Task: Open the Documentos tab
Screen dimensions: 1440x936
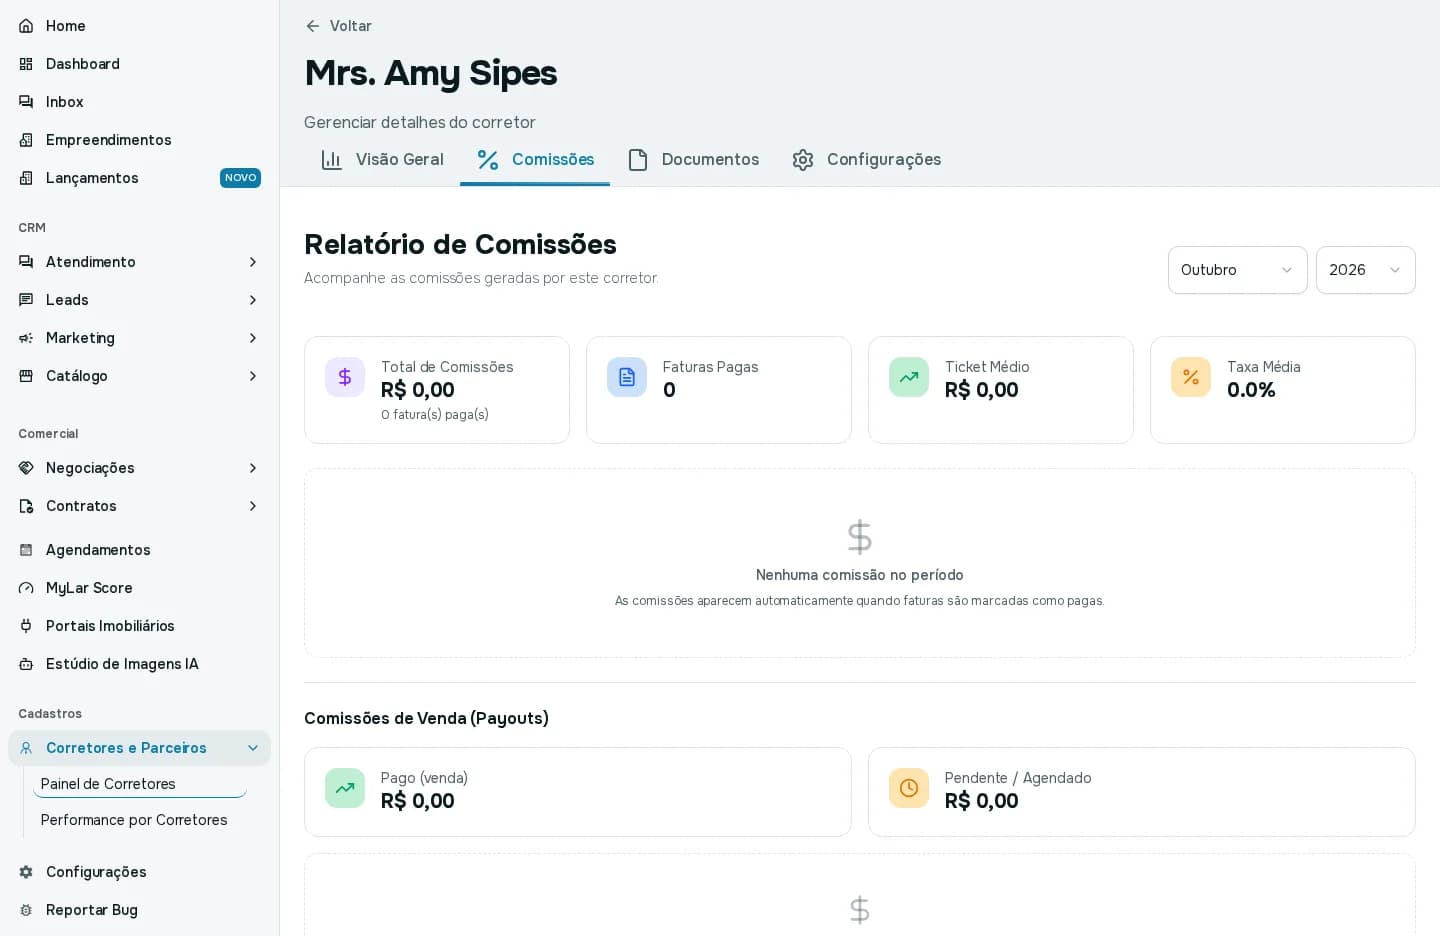Action: 693,160
